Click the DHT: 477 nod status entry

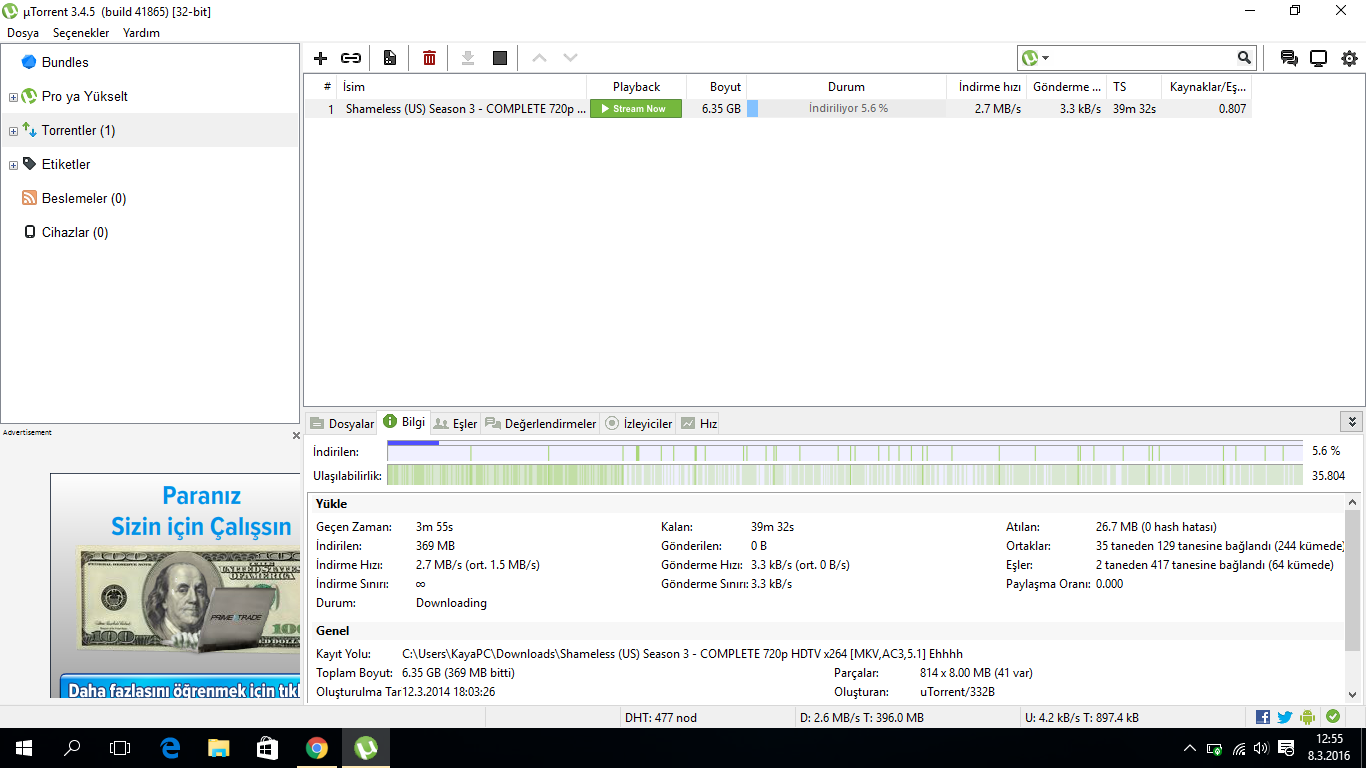[661, 717]
